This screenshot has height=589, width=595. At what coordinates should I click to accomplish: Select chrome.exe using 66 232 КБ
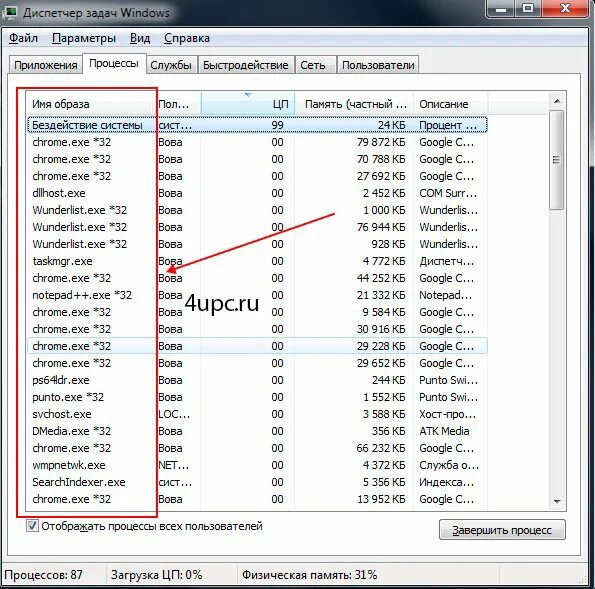[x=257, y=448]
